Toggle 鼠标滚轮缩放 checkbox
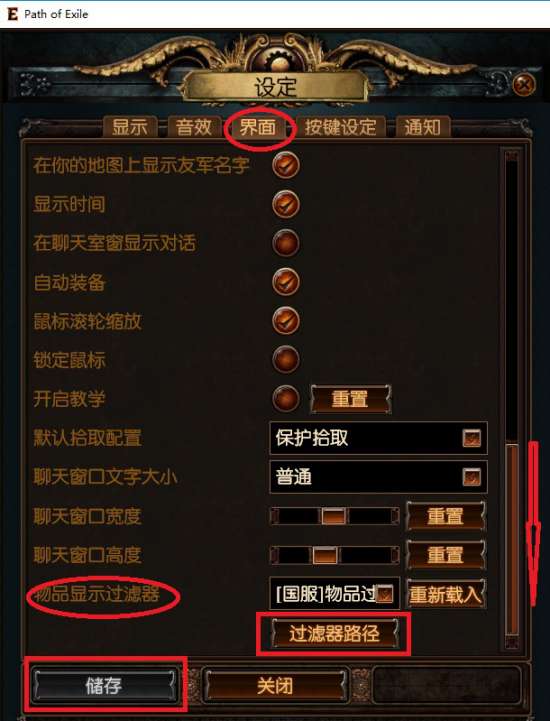The height and width of the screenshot is (721, 550). (x=286, y=321)
